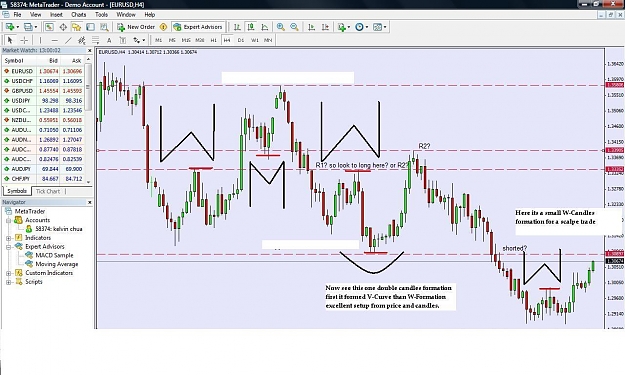Select the trendline drawing tool
This screenshot has height=375, width=625.
click(x=68, y=40)
